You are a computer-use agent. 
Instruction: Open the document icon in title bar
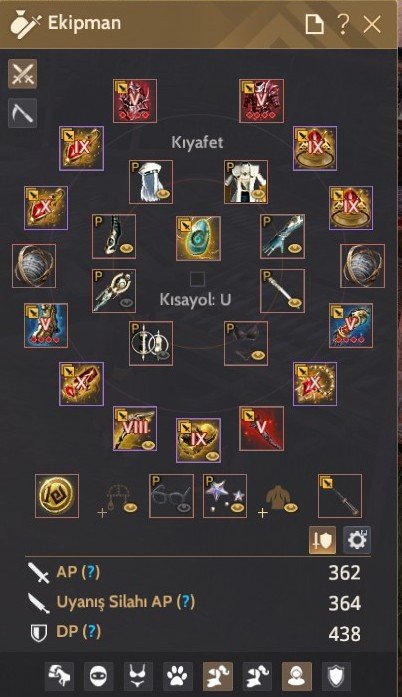314,24
